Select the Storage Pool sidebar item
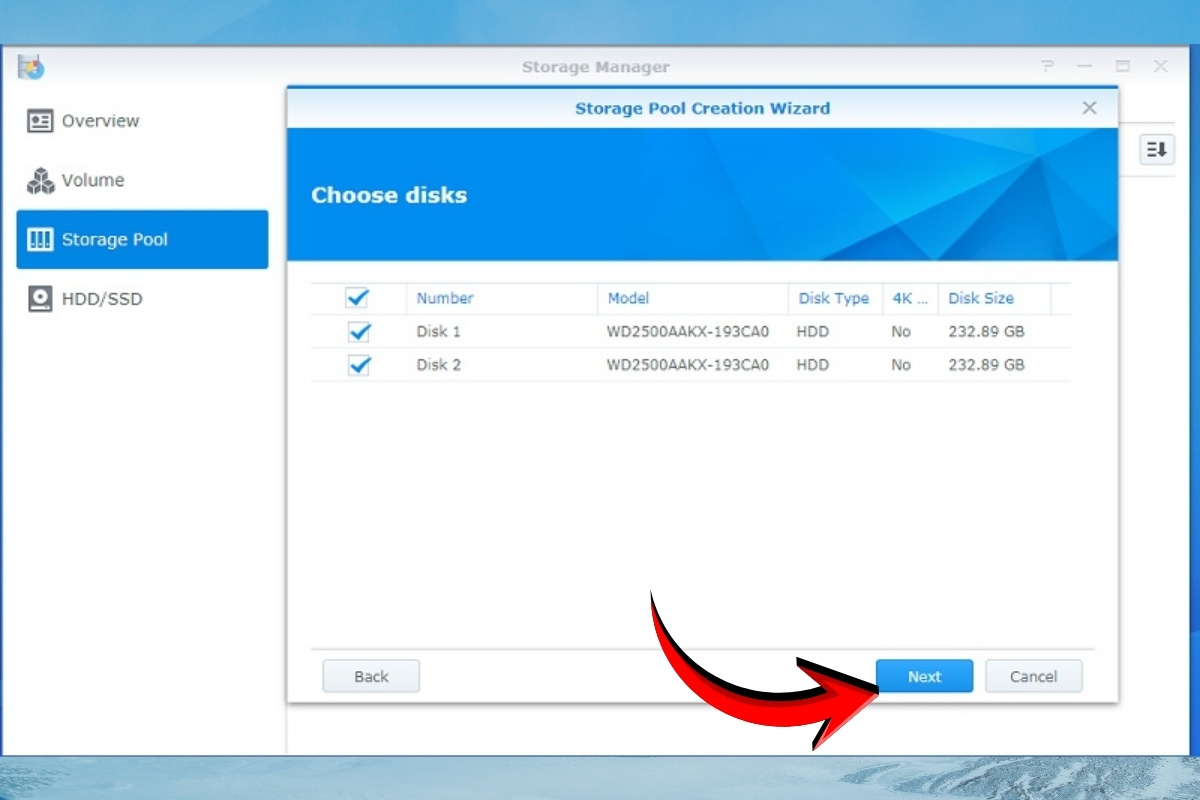This screenshot has height=800, width=1200. [142, 239]
